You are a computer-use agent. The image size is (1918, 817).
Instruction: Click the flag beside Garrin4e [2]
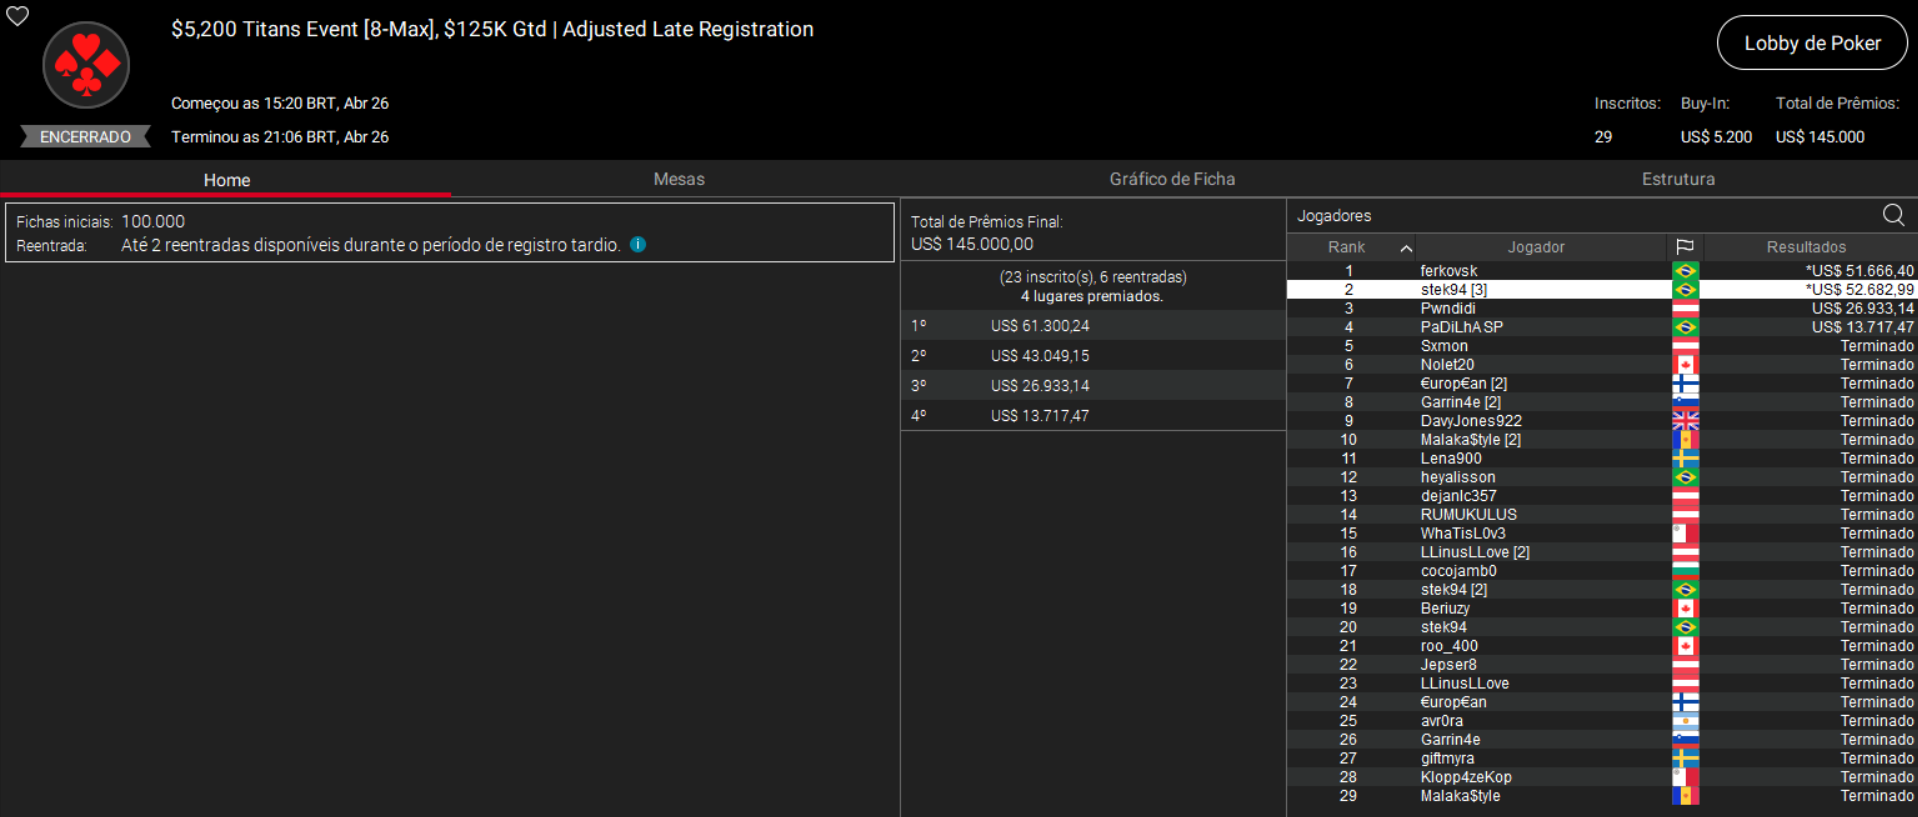1685,403
